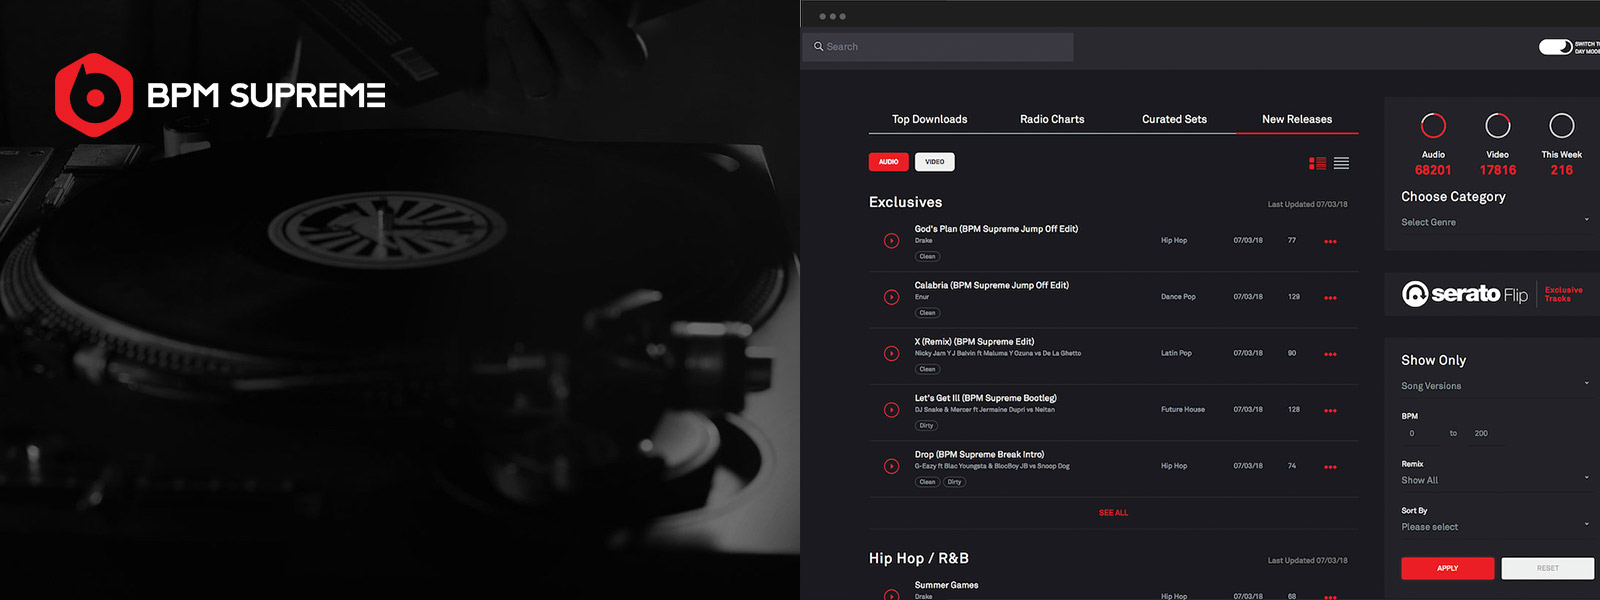Switch to the red detailed list view icon
This screenshot has width=1600, height=600.
coord(1317,163)
